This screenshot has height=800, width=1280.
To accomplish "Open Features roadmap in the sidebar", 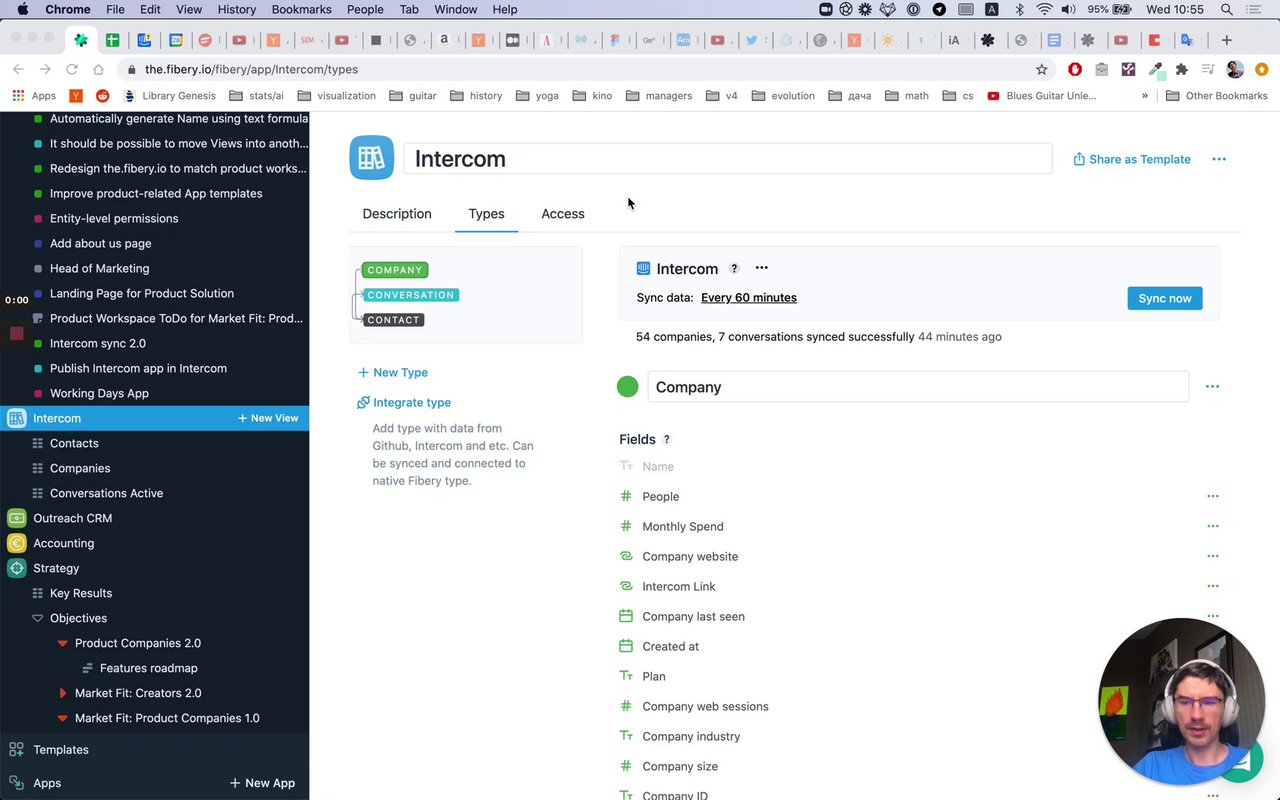I will pyautogui.click(x=149, y=668).
